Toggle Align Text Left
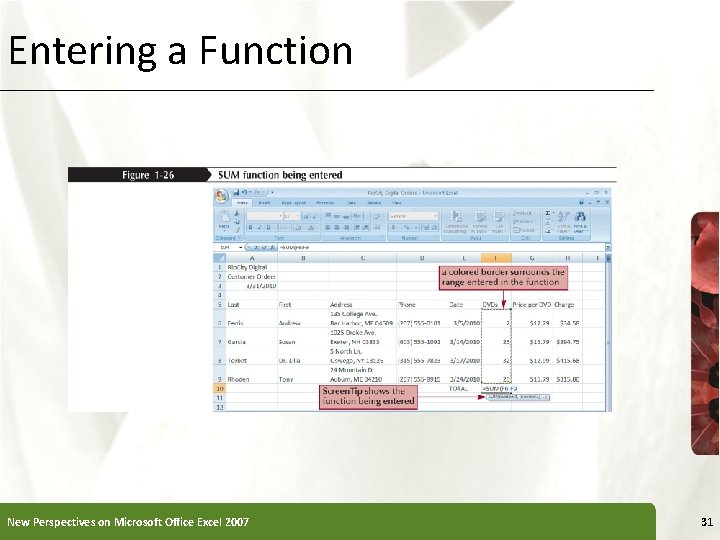This screenshot has width=720, height=540. coord(329,227)
